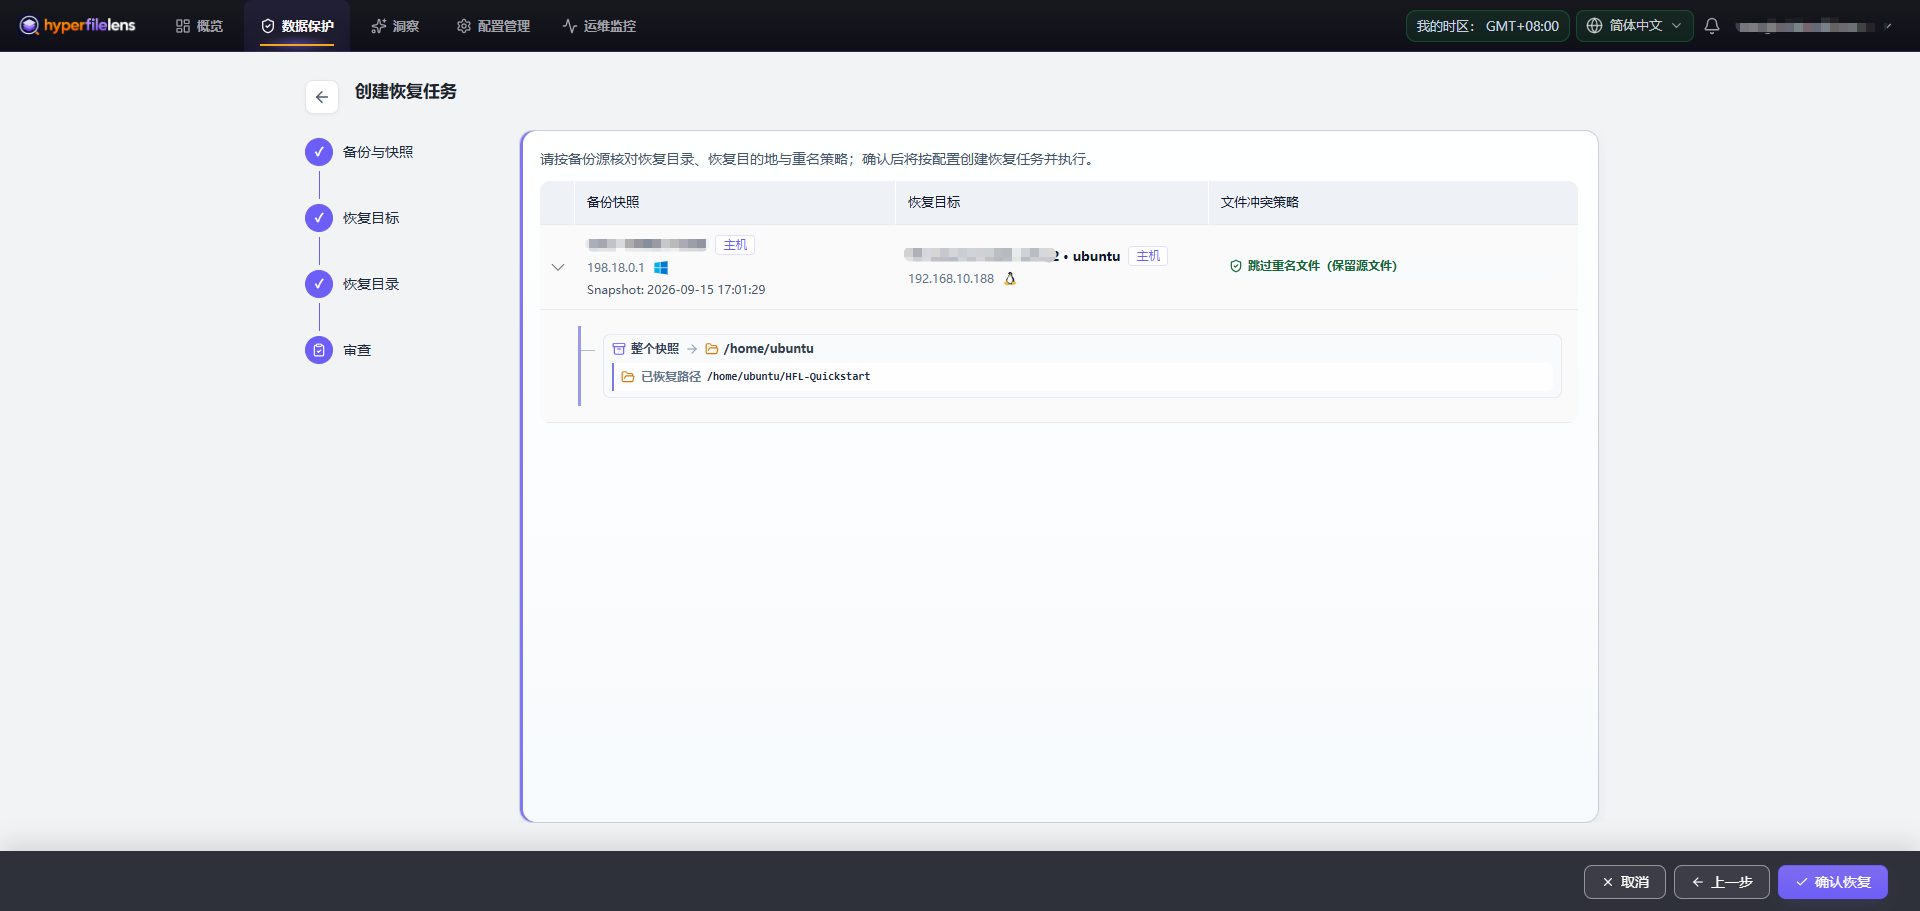The image size is (1920, 911).
Task: Cancel with the 取消 button
Action: (x=1625, y=882)
